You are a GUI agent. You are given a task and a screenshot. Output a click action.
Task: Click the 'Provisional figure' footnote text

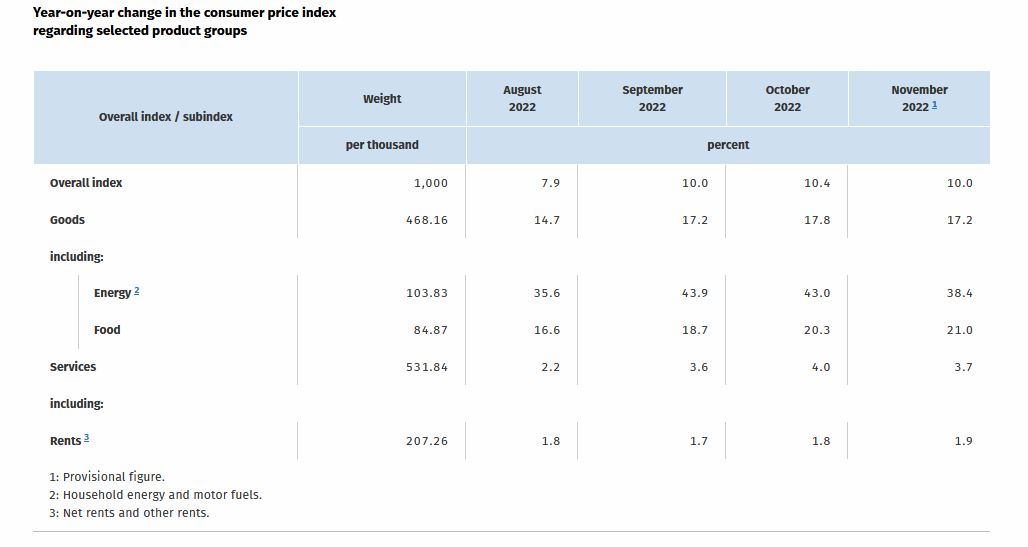[107, 477]
